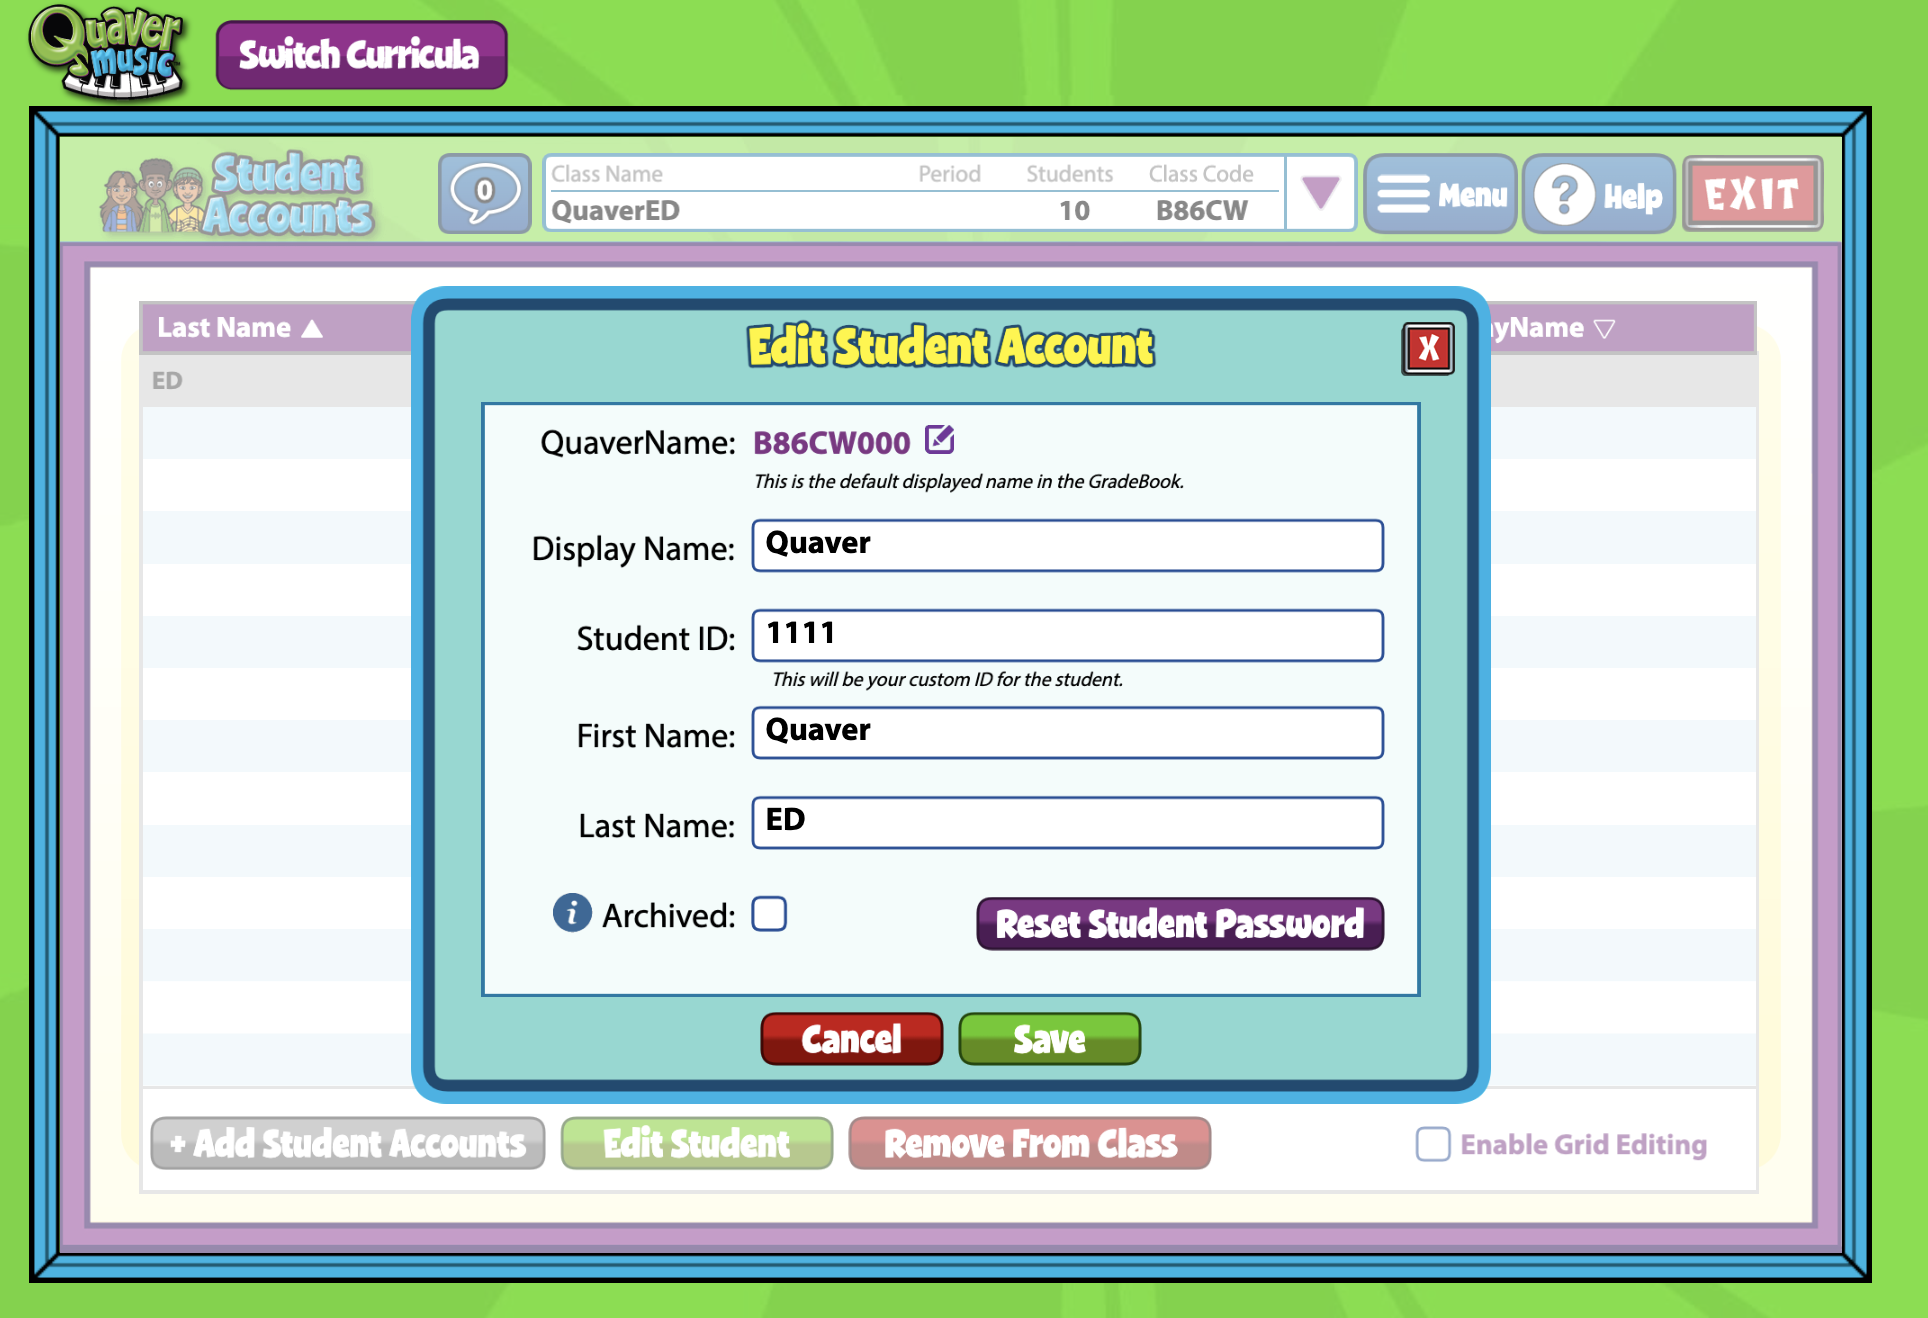Click the Display Name input field
Image resolution: width=1928 pixels, height=1318 pixels.
(1068, 546)
